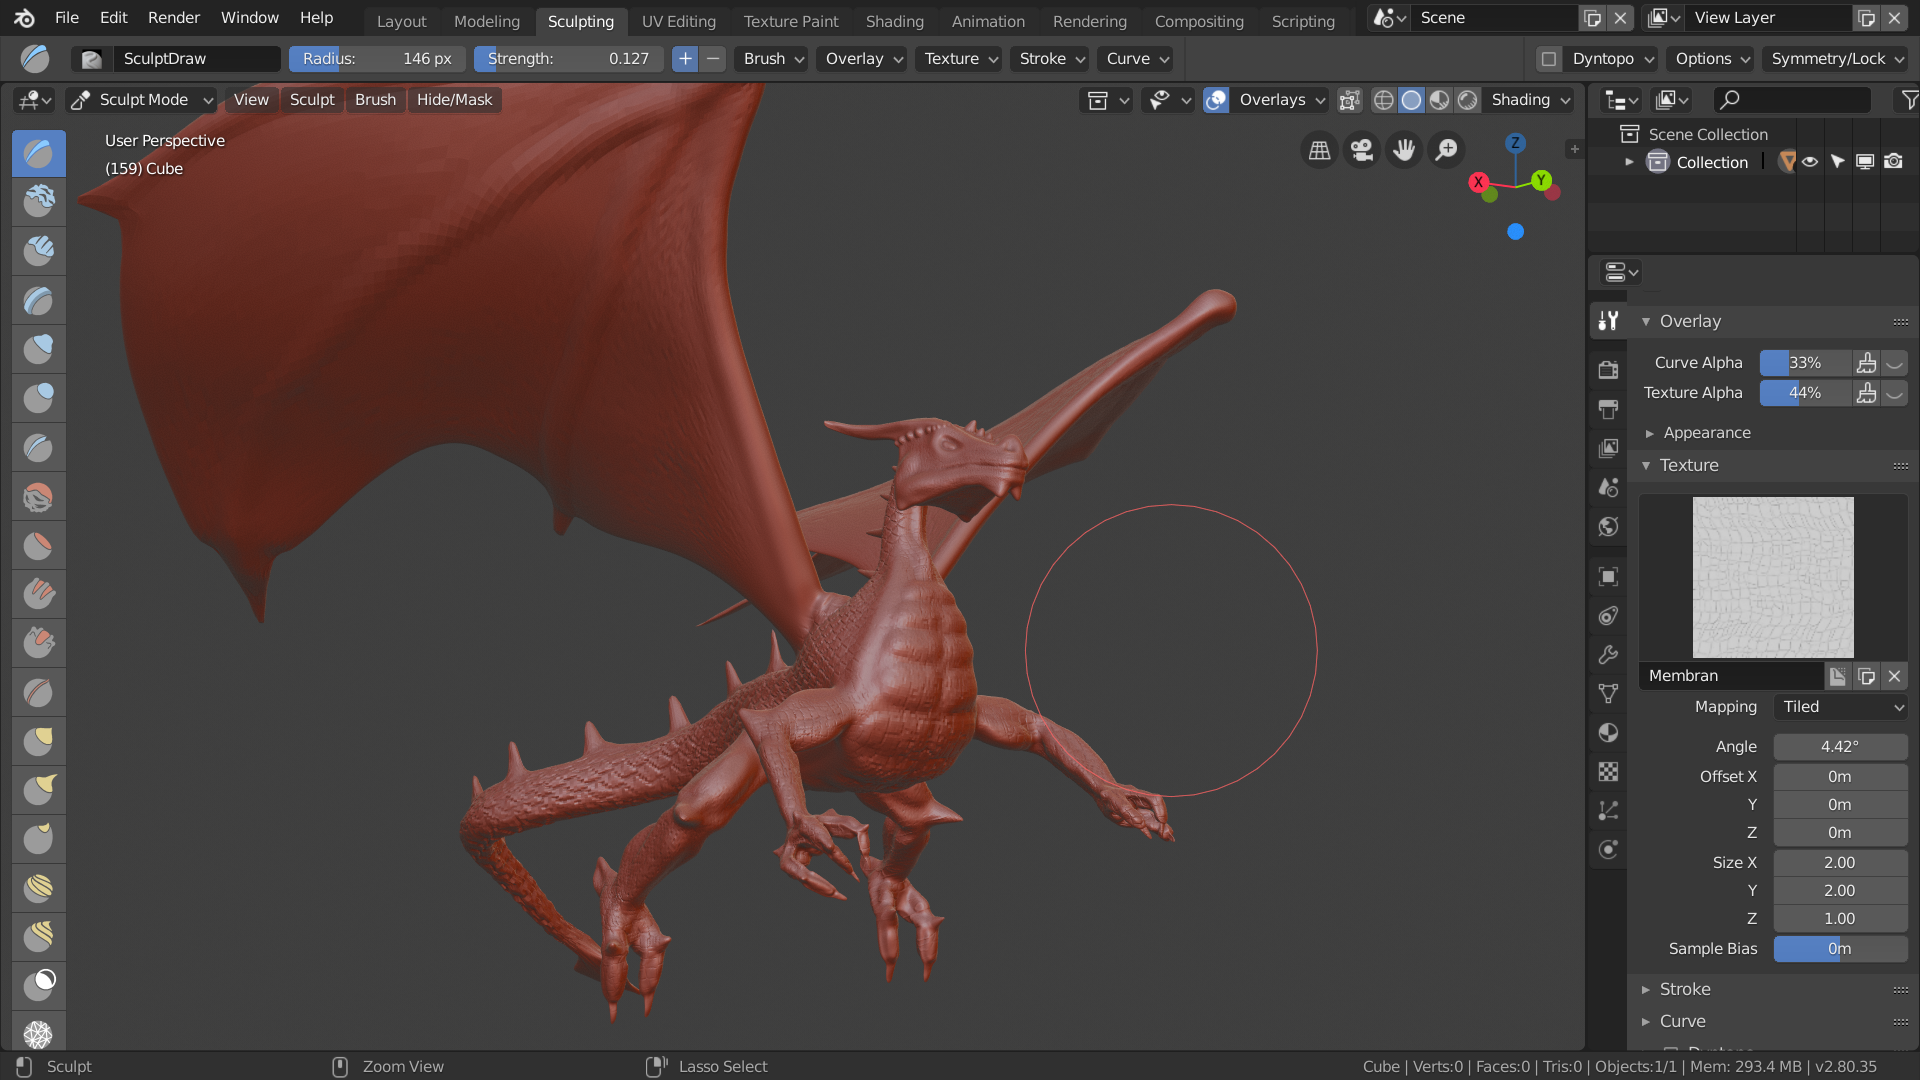Open the Sculpt menu in viewport header

click(312, 100)
